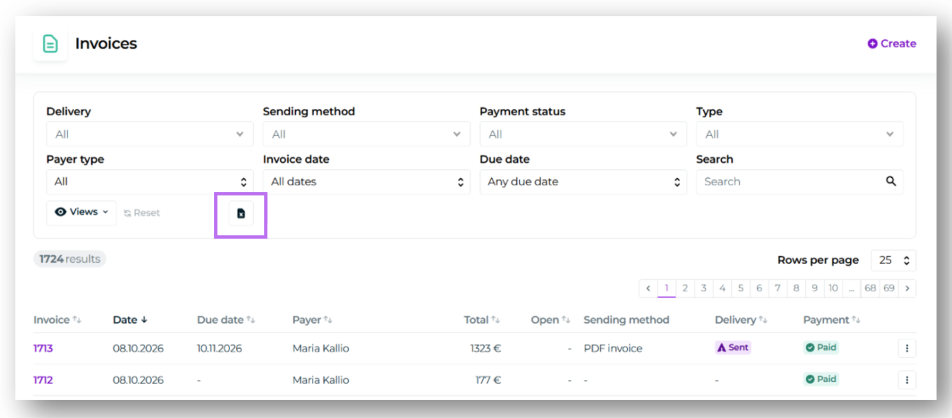Go to page 5 in pagination

point(741,288)
